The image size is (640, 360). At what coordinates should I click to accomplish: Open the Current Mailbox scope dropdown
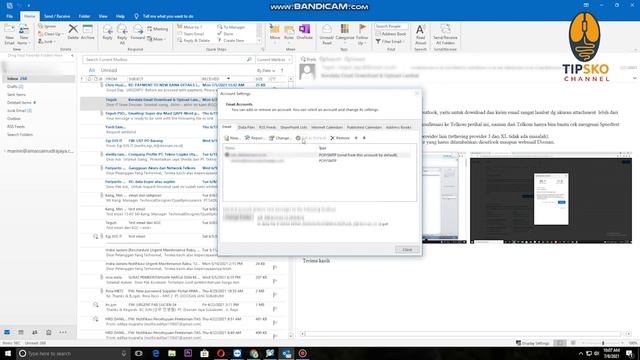point(273,60)
